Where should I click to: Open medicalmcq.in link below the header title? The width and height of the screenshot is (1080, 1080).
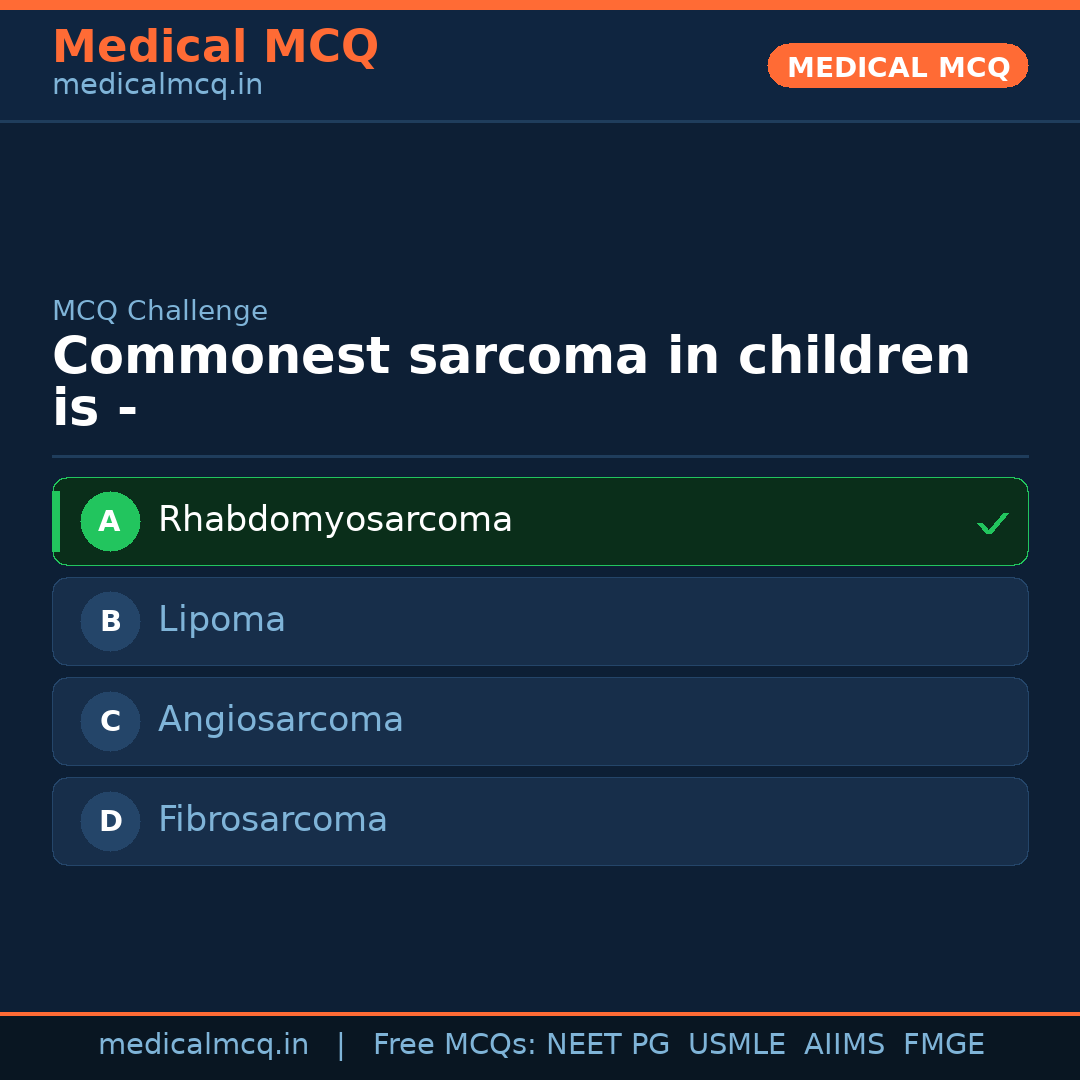157,86
